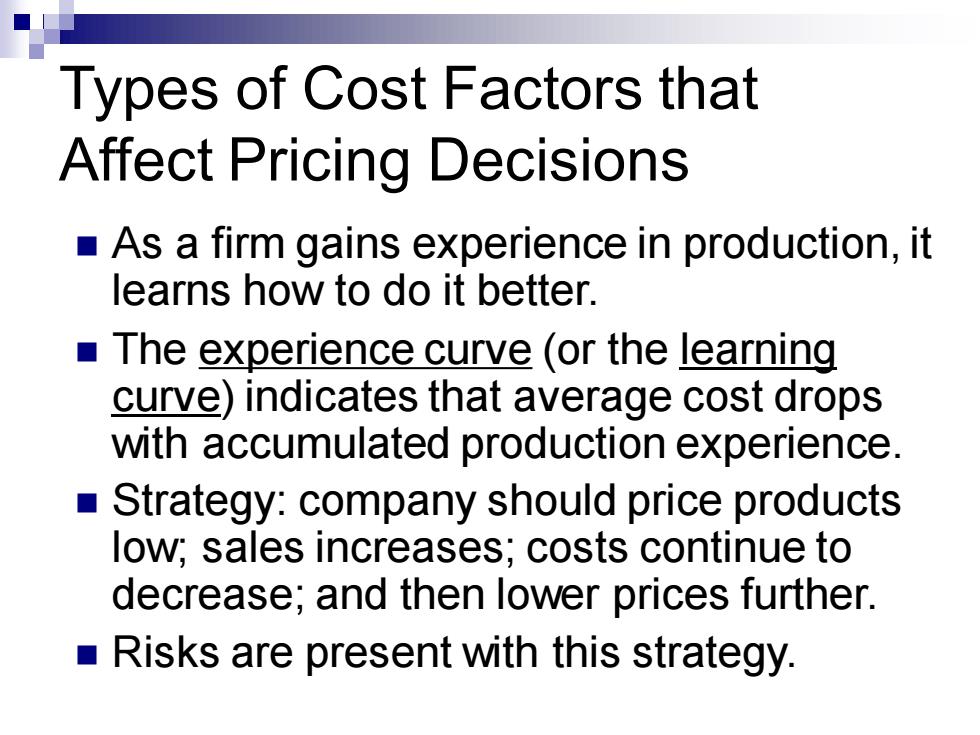Click the text 'with accumulated production experience.'

point(507,444)
